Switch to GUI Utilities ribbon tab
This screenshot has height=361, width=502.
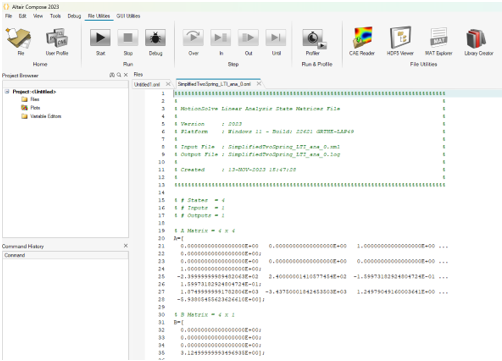[128, 16]
